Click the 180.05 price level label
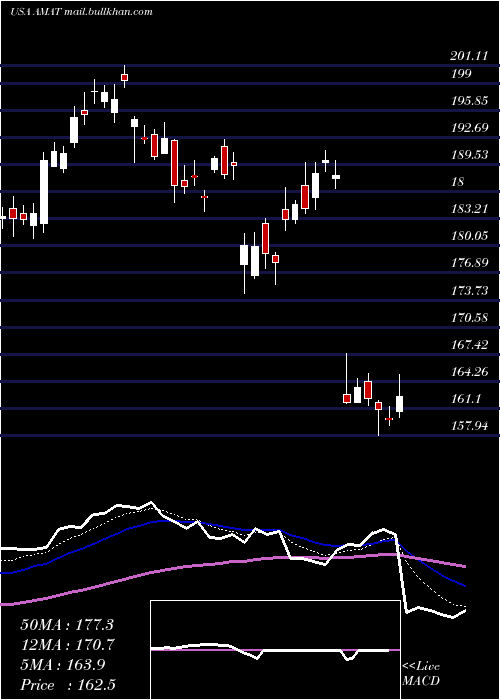The image size is (500, 700). (469, 235)
